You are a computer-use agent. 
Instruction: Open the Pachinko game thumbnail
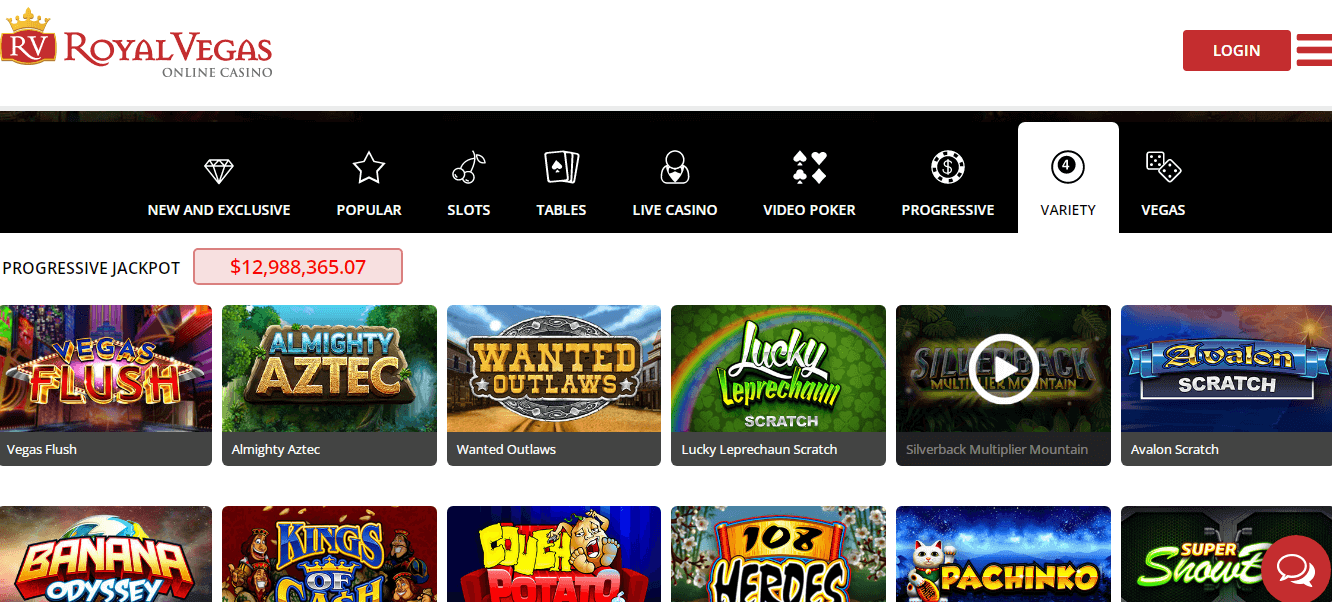pyautogui.click(x=1003, y=554)
